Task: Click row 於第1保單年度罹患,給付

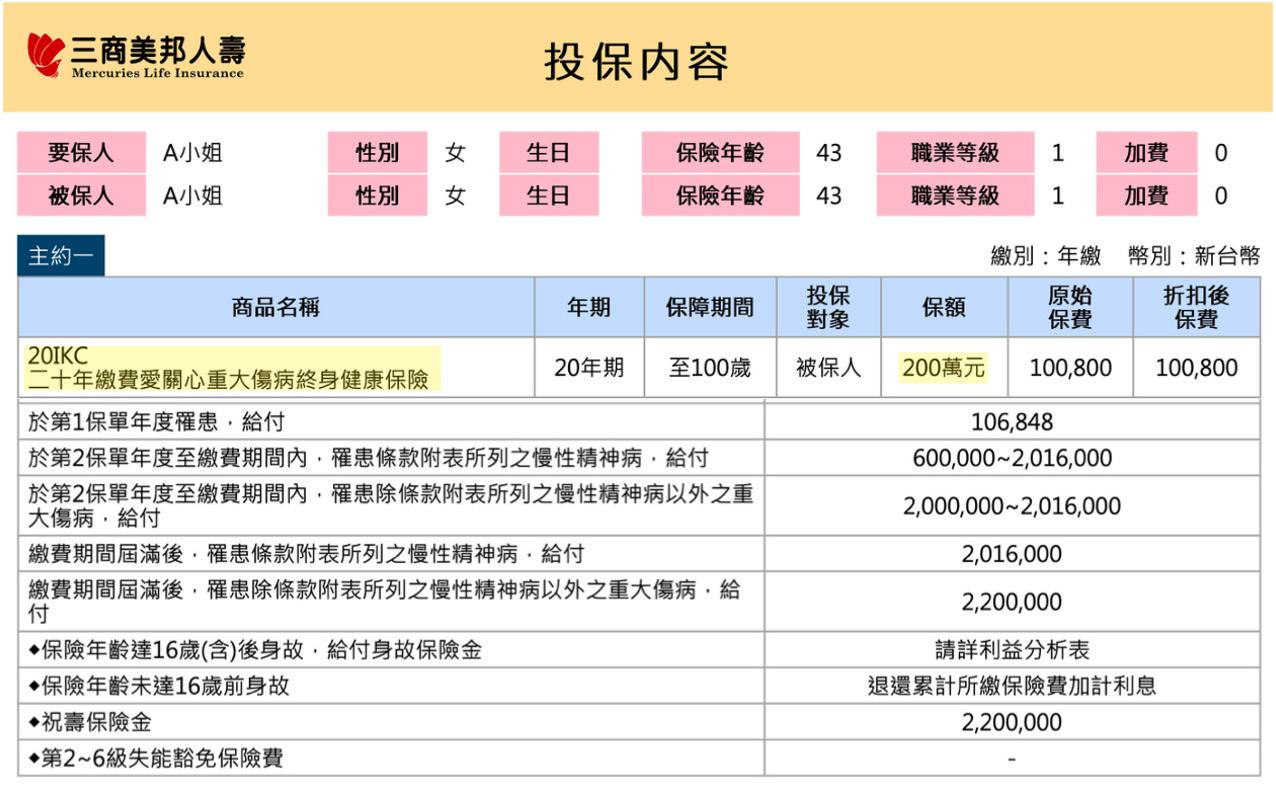Action: [x=391, y=422]
